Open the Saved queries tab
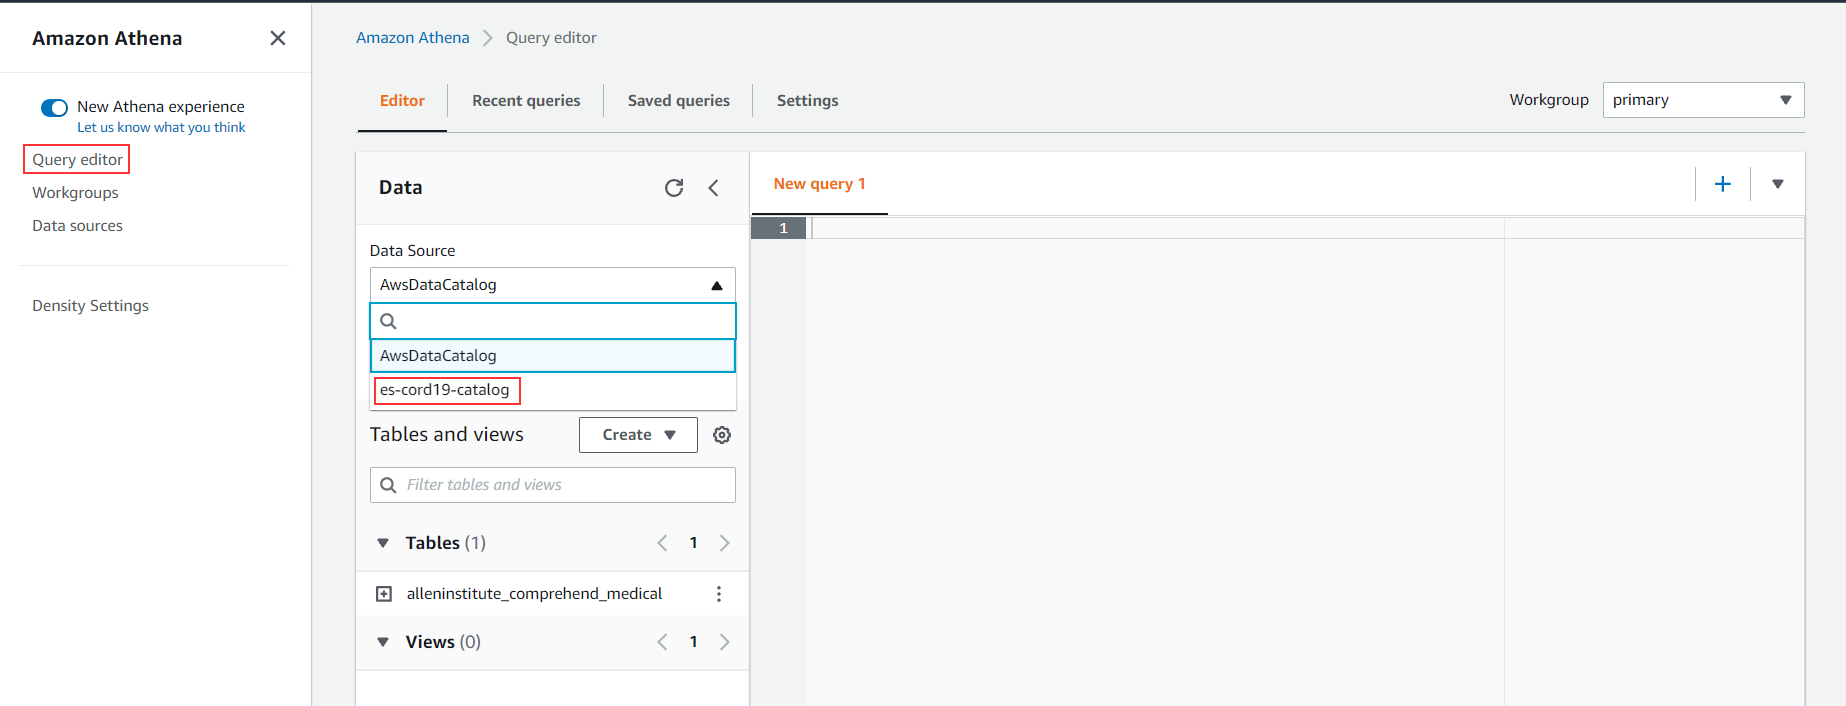The width and height of the screenshot is (1846, 706). point(678,100)
